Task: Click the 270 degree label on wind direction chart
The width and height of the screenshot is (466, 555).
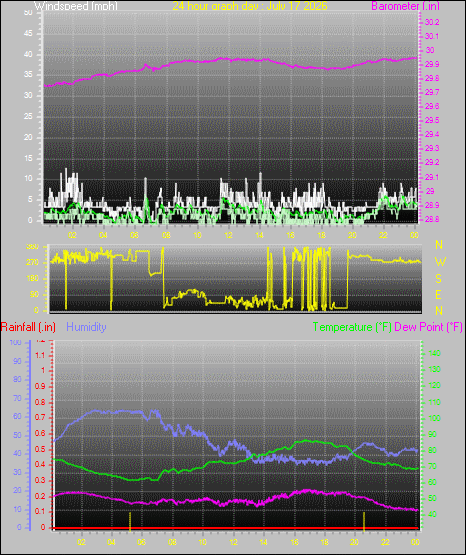Action: [33, 263]
